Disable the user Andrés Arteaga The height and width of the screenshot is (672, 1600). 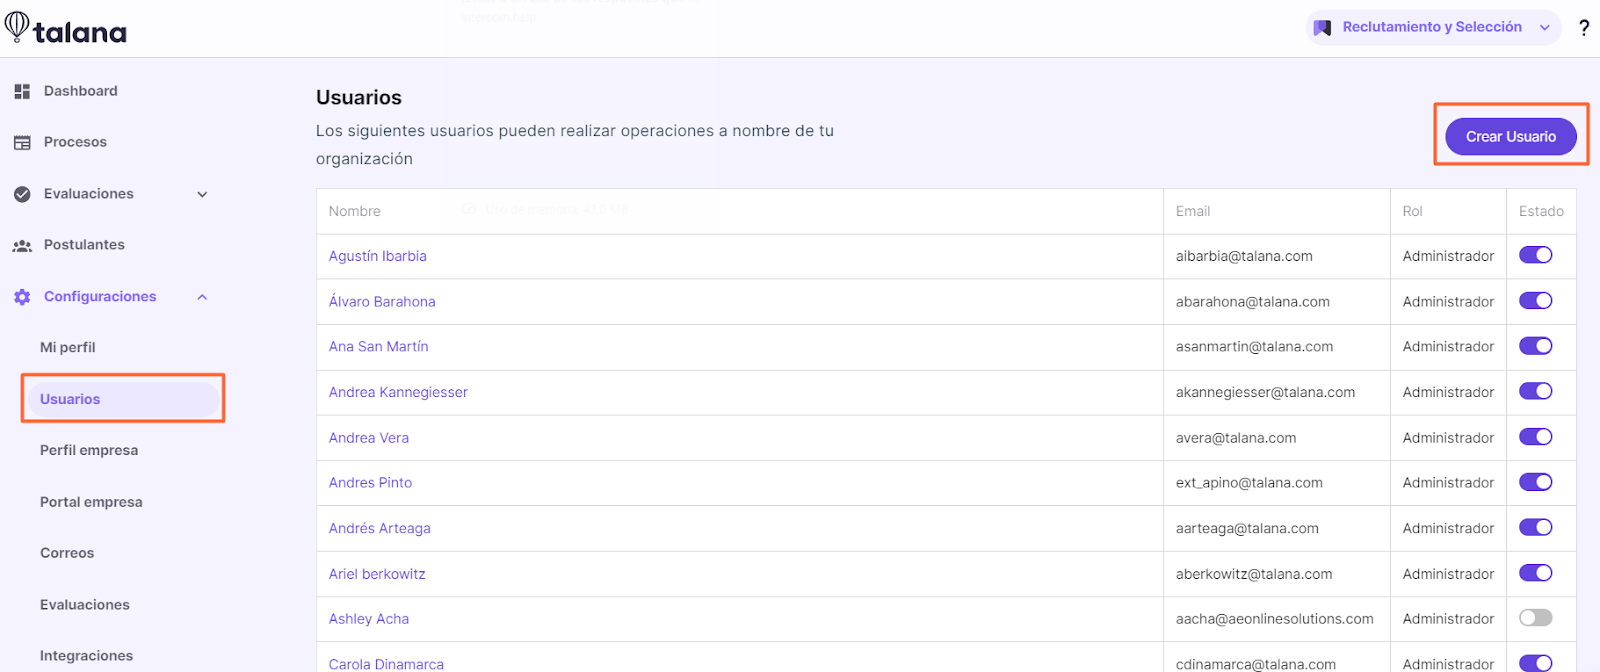[x=1535, y=527]
